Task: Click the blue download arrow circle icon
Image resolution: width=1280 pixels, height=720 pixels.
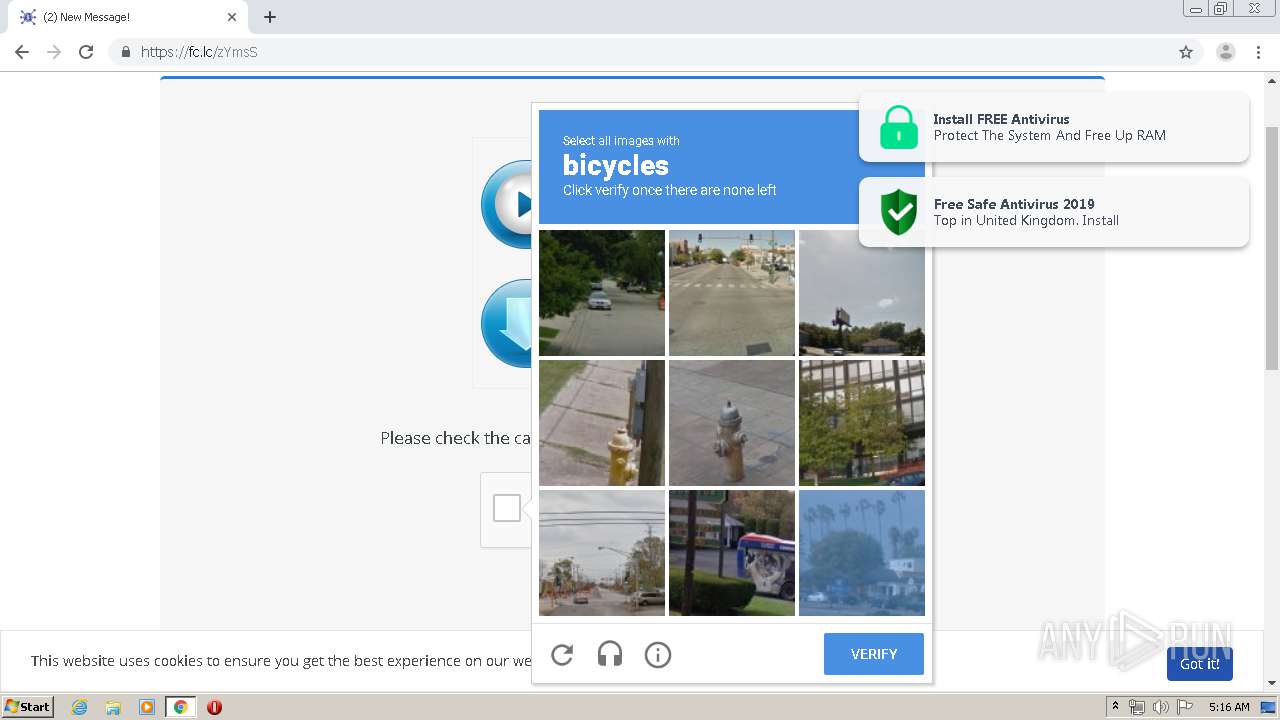Action: [506, 323]
